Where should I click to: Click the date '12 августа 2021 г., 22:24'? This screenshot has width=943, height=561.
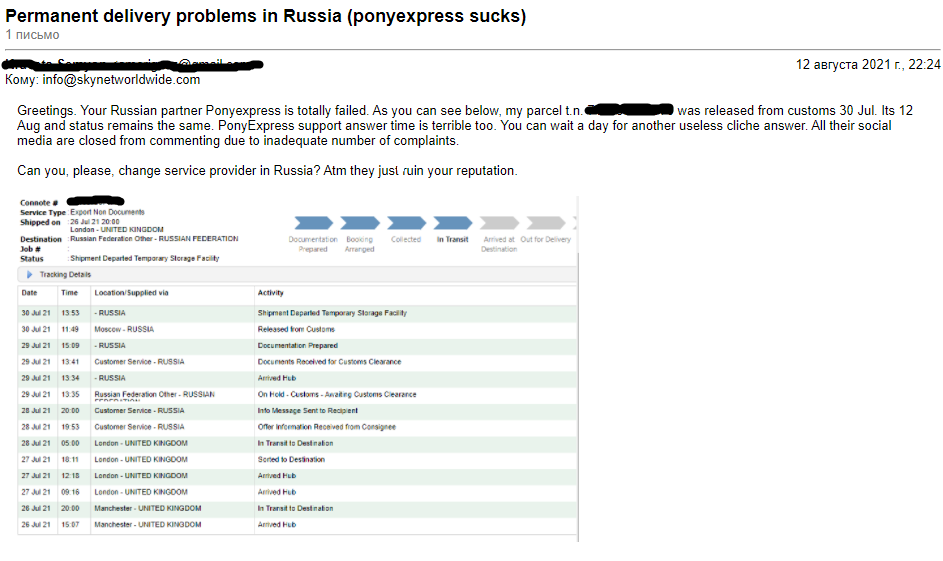(868, 64)
